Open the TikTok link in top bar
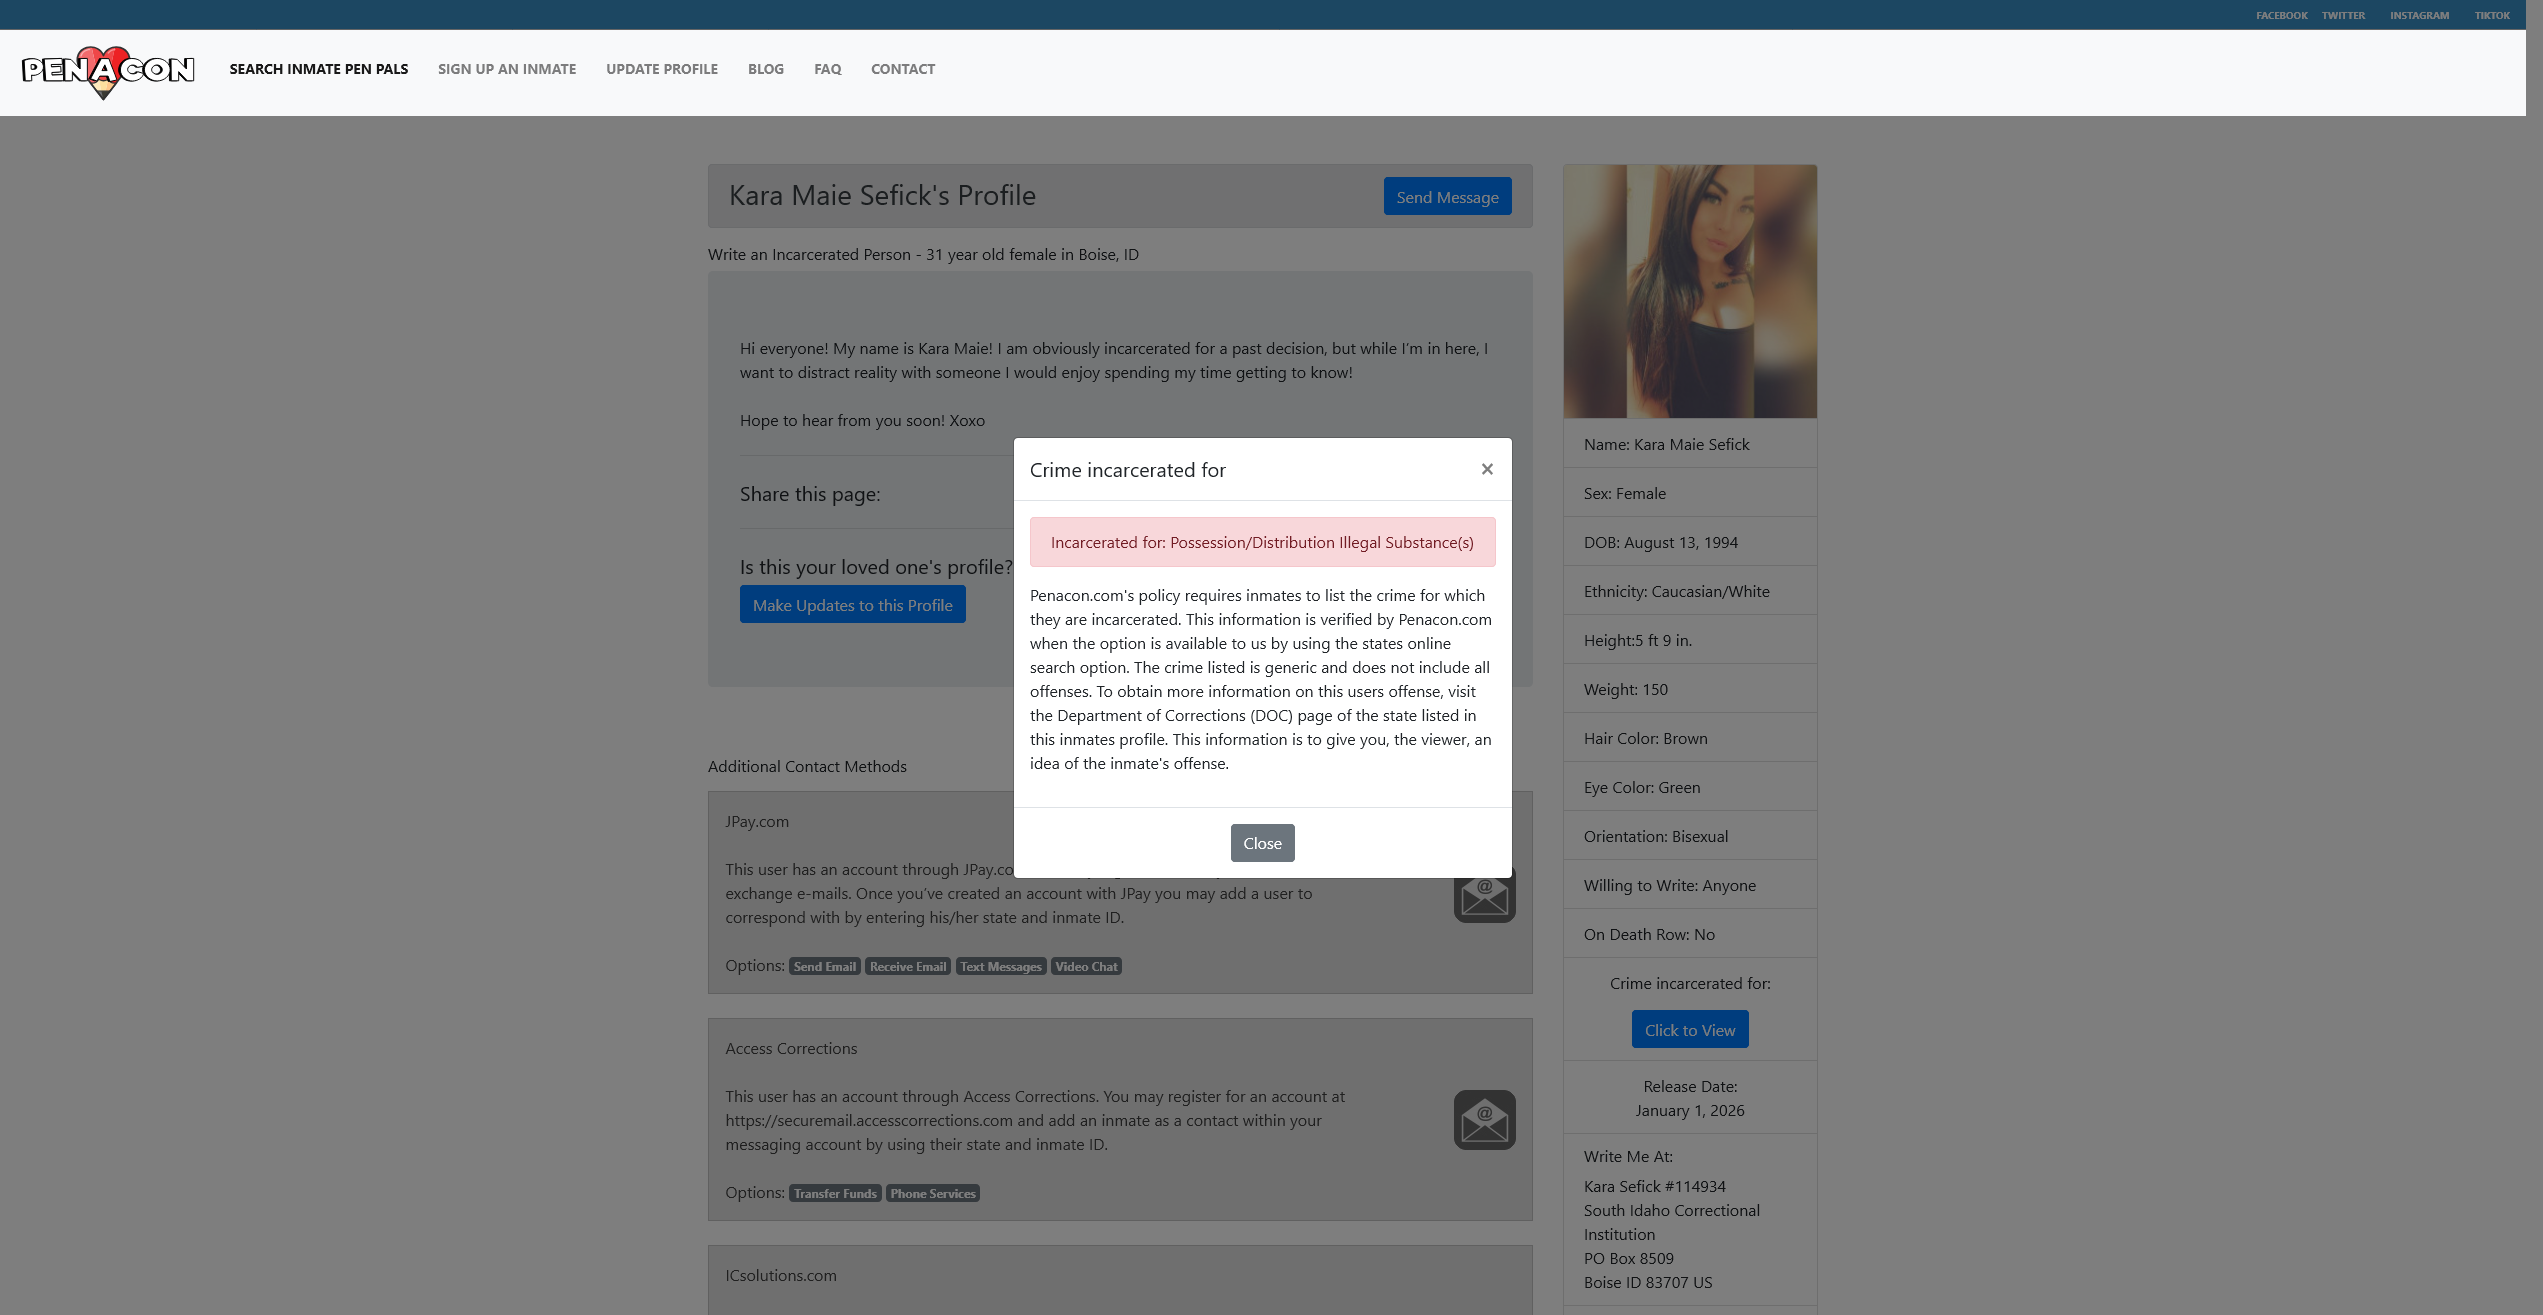2543x1315 pixels. 2491,15
